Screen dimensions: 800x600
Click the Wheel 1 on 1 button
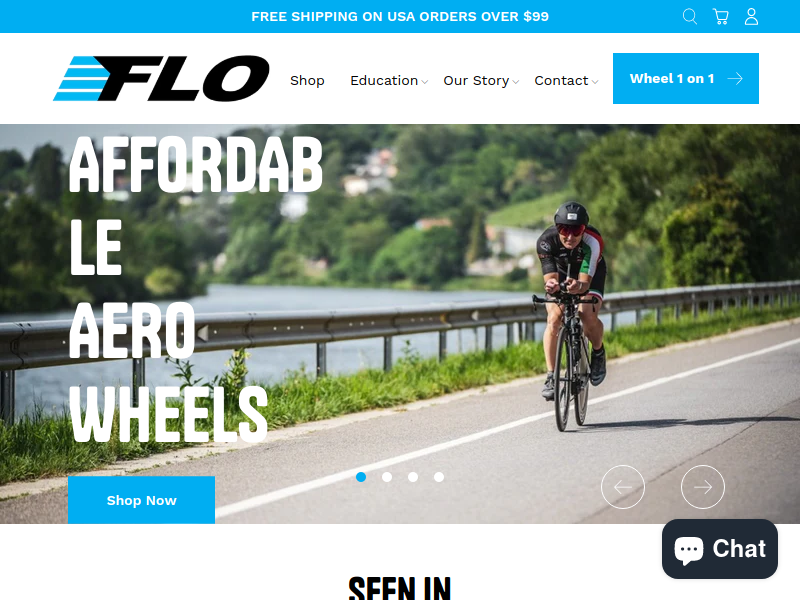(x=686, y=79)
